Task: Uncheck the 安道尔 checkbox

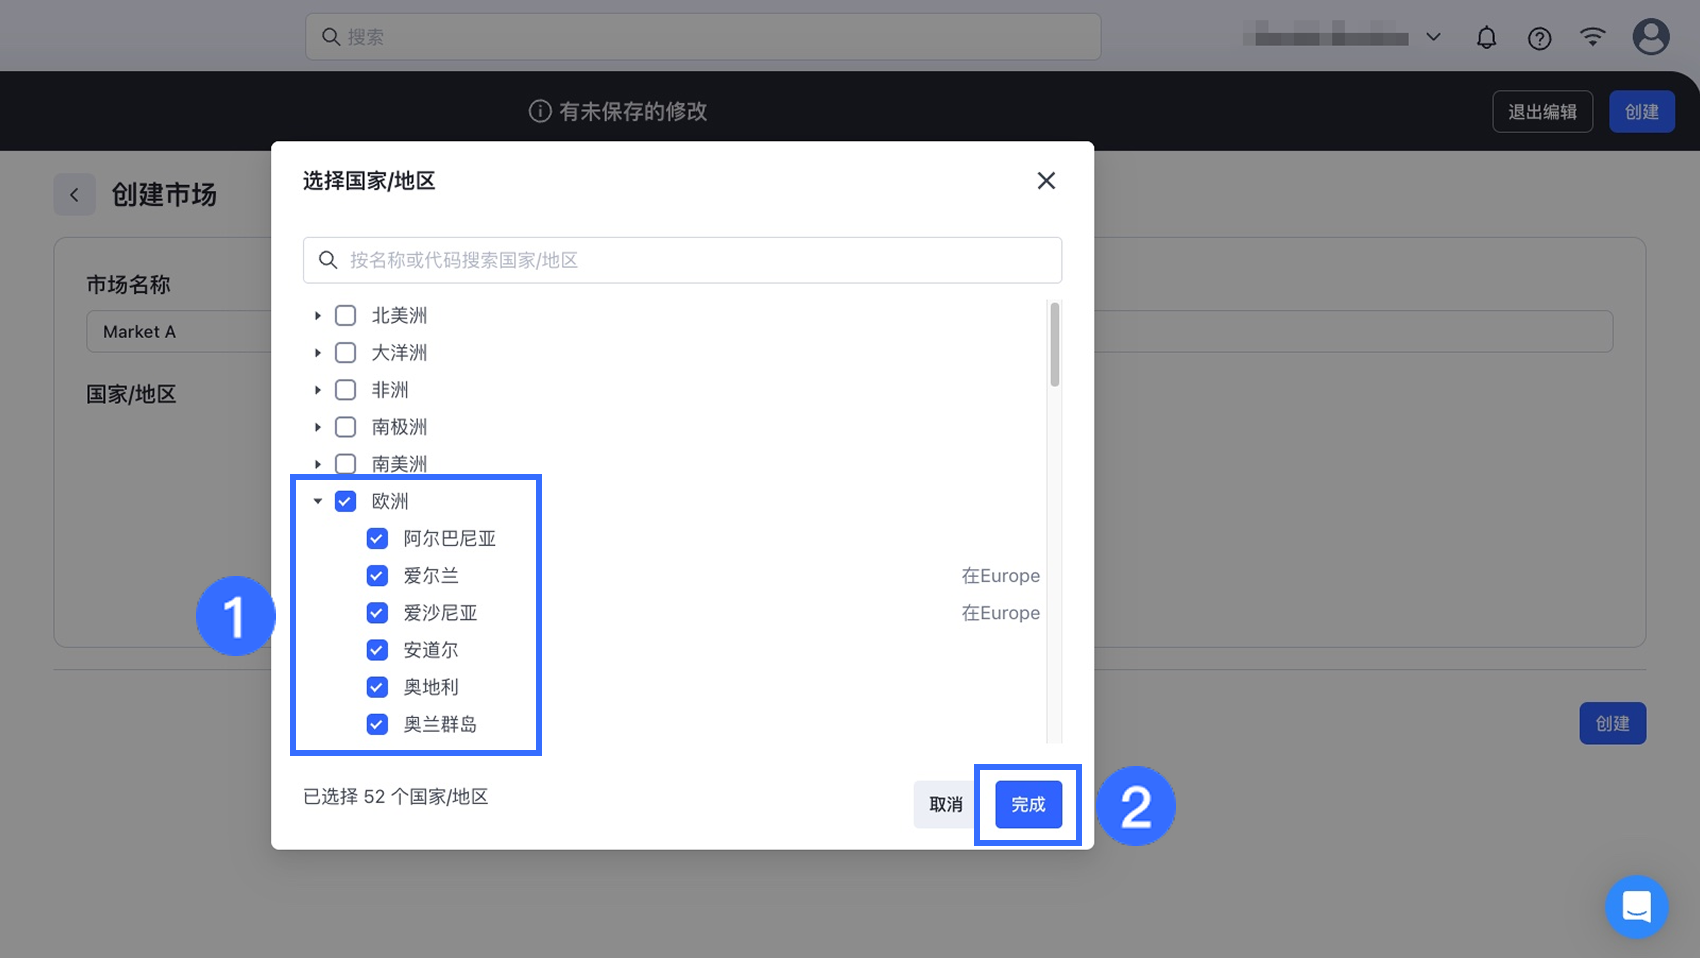Action: [377, 650]
